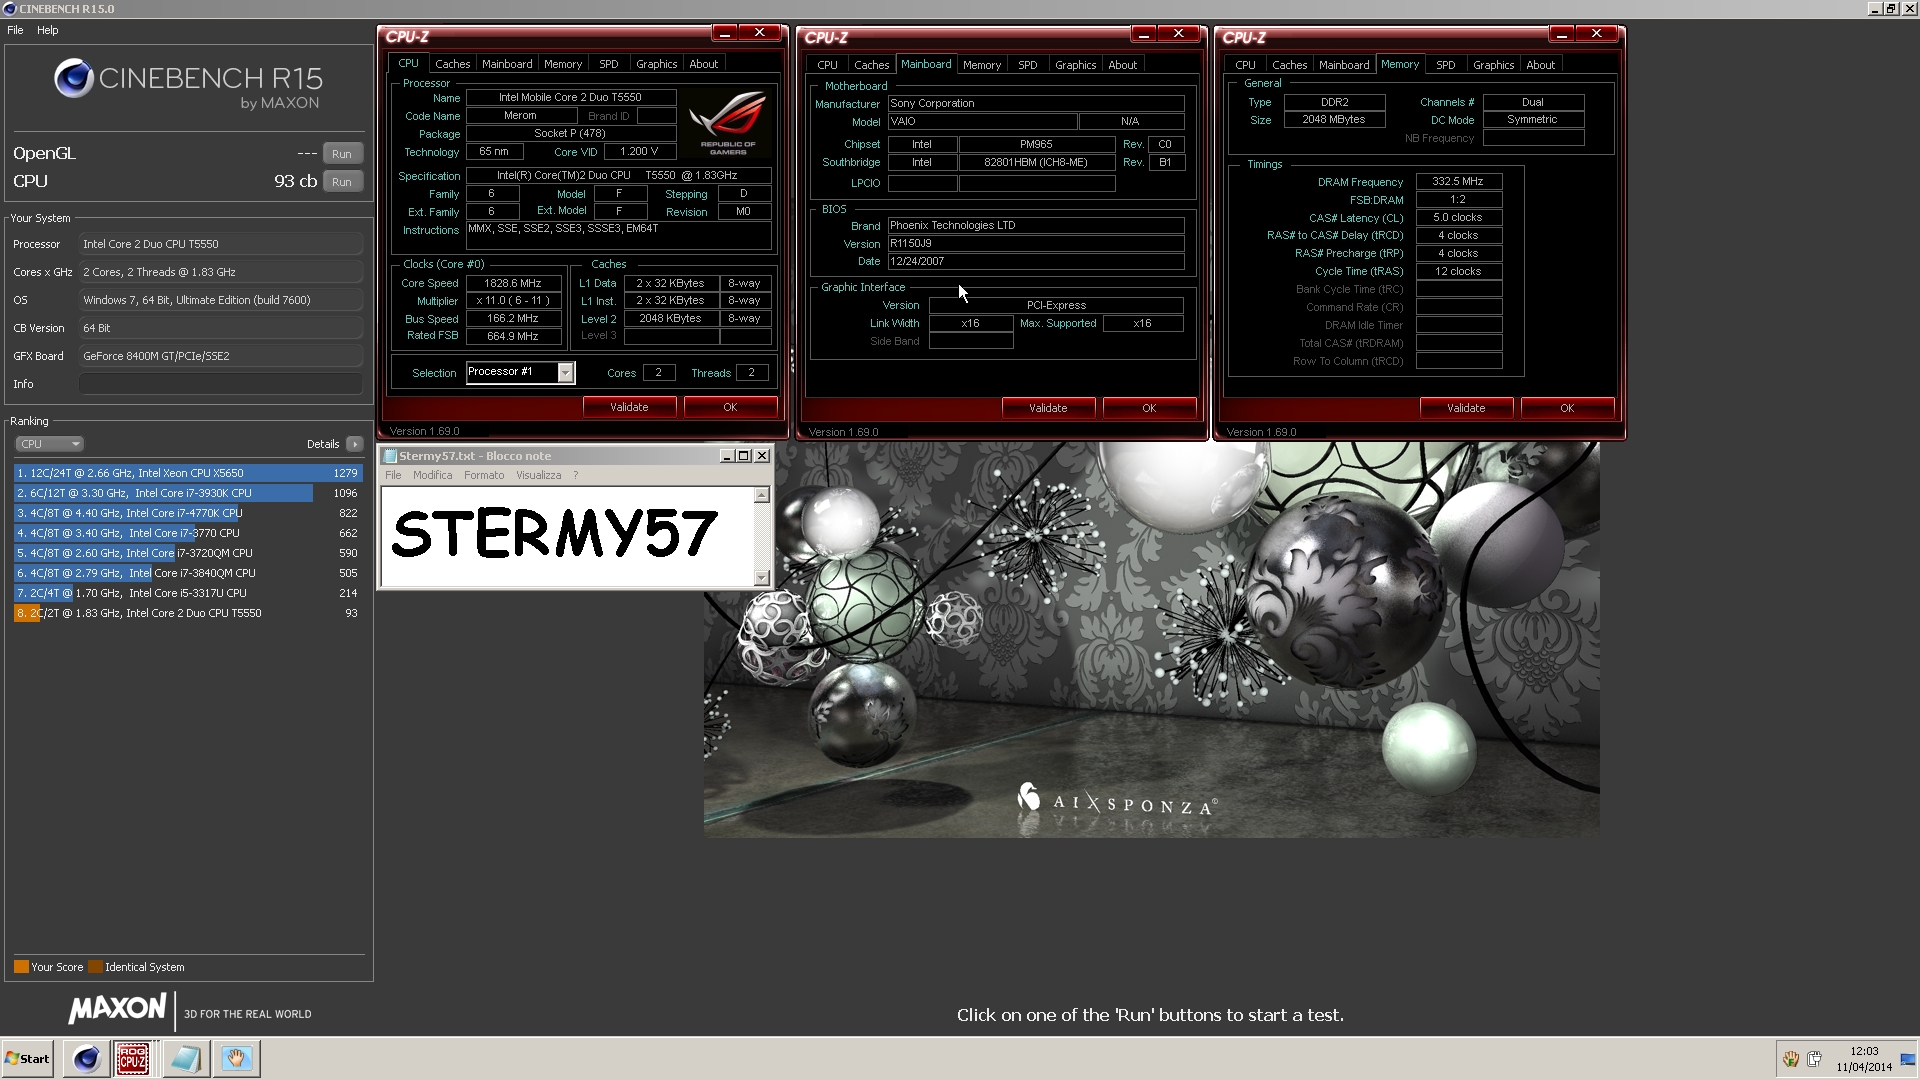Click the taskbar clock

1864,1059
